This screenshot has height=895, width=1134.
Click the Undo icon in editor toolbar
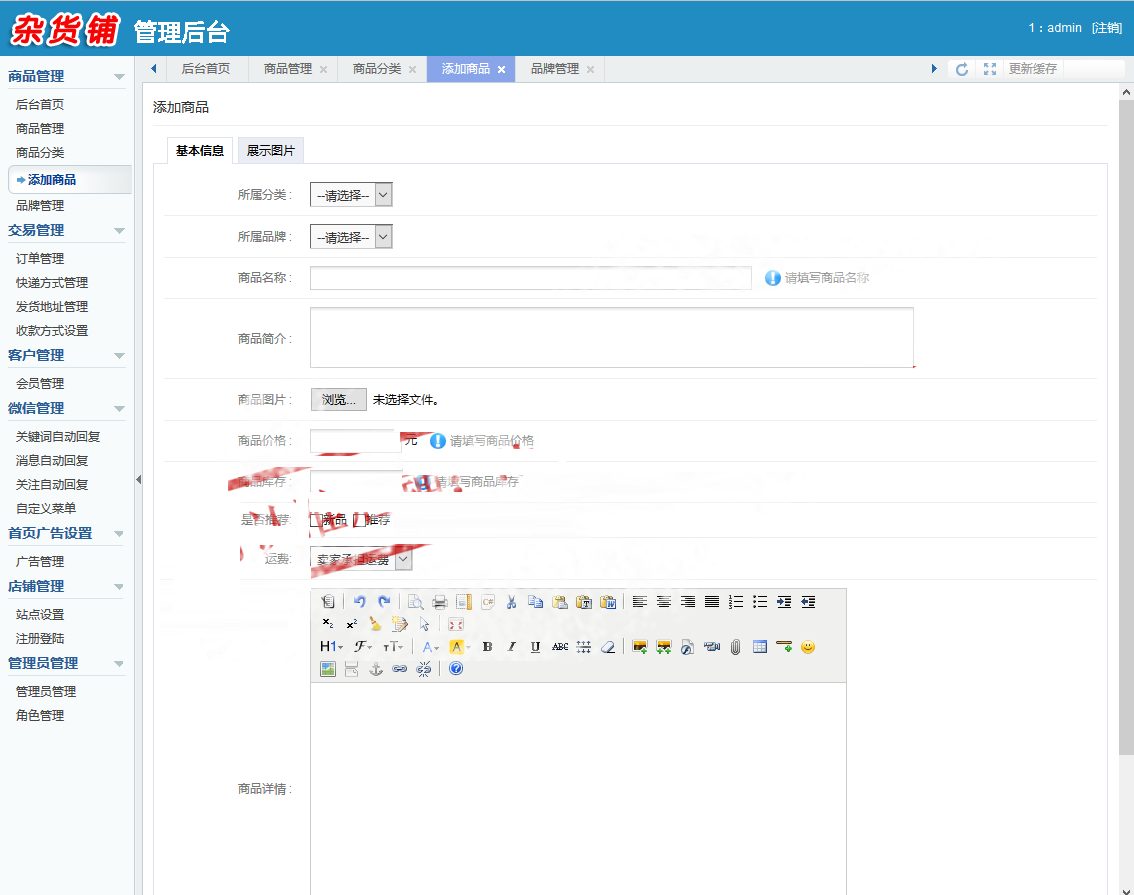(359, 602)
